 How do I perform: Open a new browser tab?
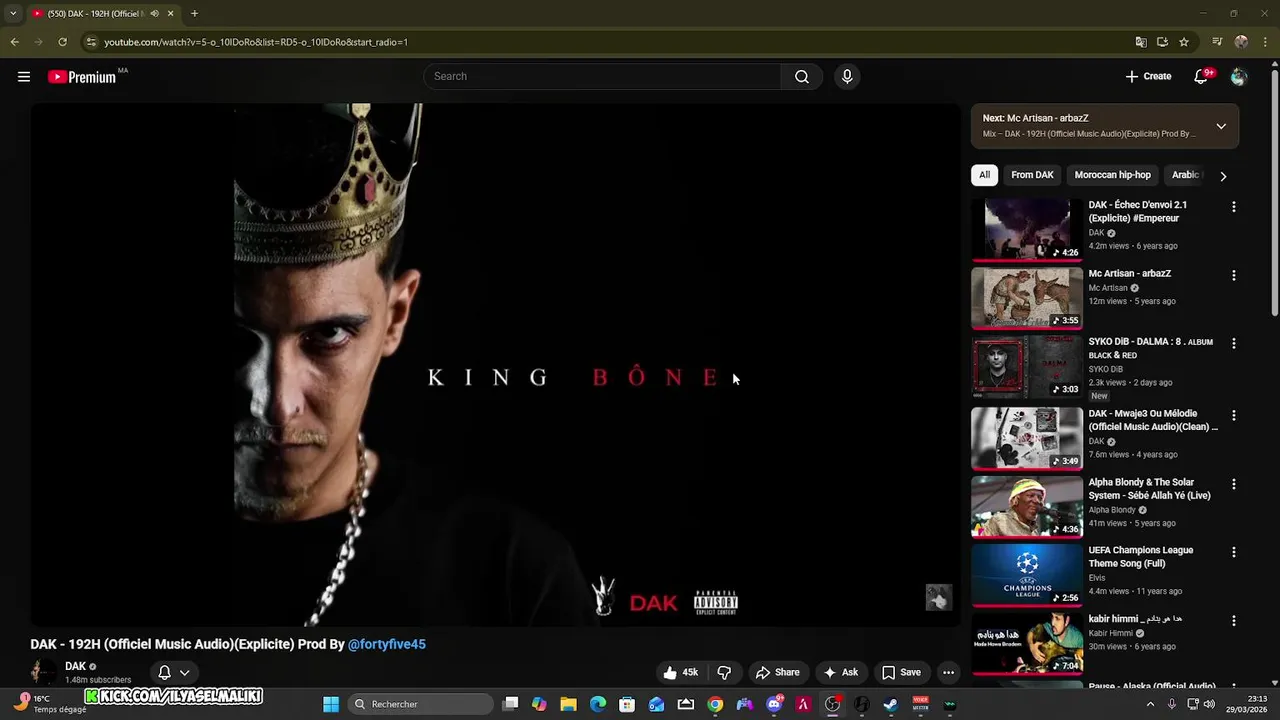tap(194, 14)
